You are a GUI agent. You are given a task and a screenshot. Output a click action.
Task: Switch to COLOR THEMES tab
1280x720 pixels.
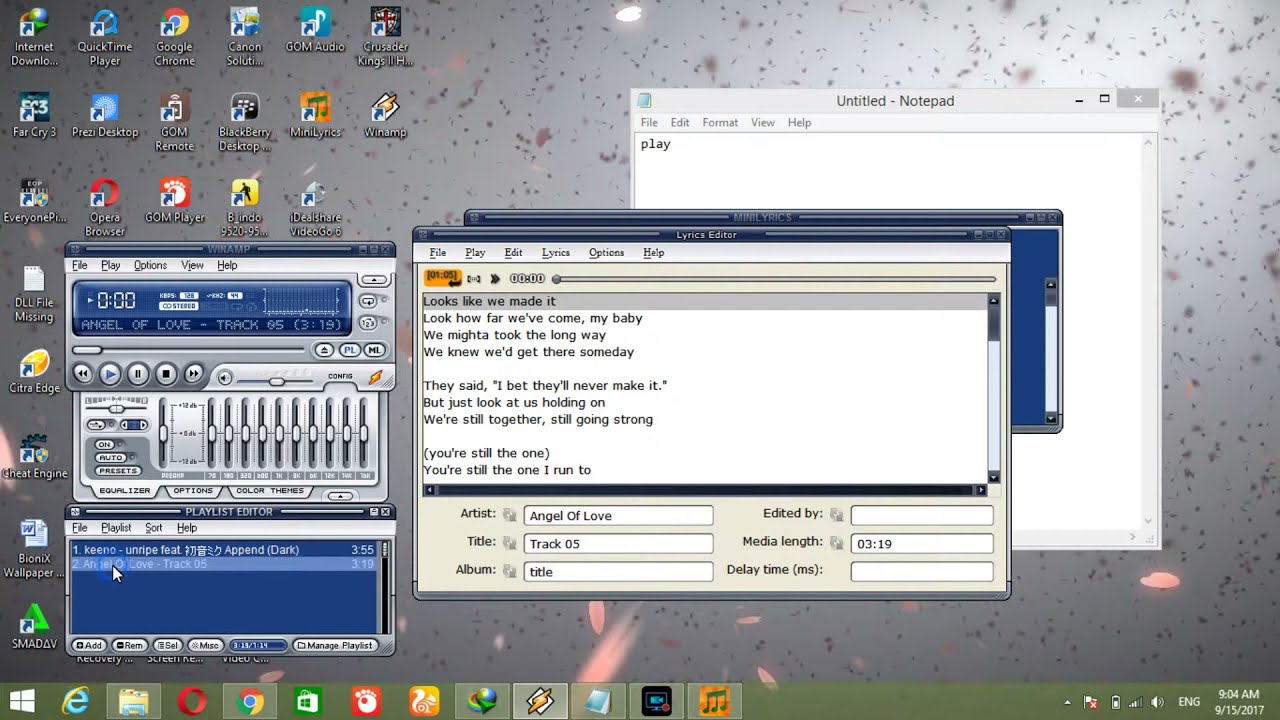tap(270, 490)
